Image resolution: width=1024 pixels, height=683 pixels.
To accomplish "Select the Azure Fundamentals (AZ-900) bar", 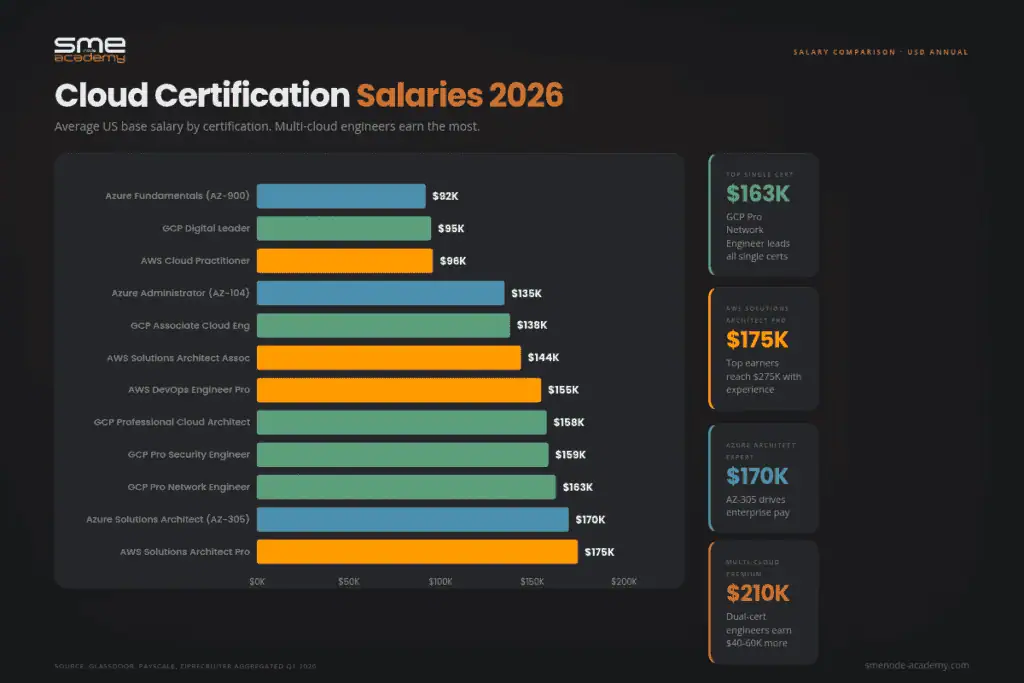I will tap(341, 196).
